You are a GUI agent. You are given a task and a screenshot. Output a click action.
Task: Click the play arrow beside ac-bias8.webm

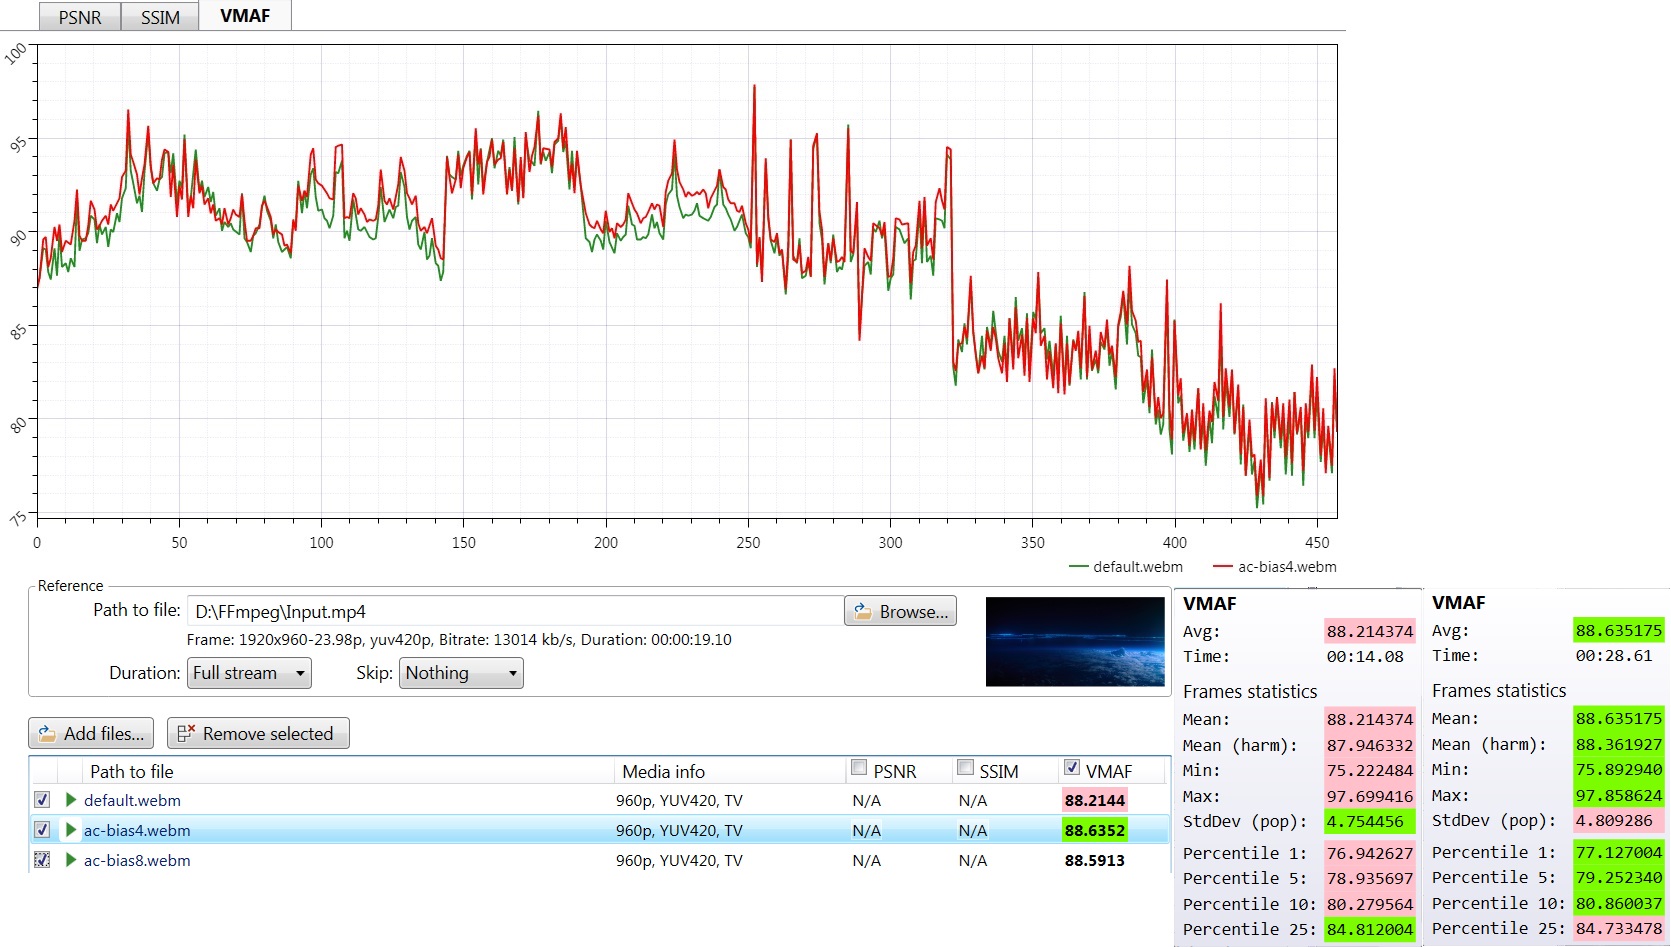[71, 860]
